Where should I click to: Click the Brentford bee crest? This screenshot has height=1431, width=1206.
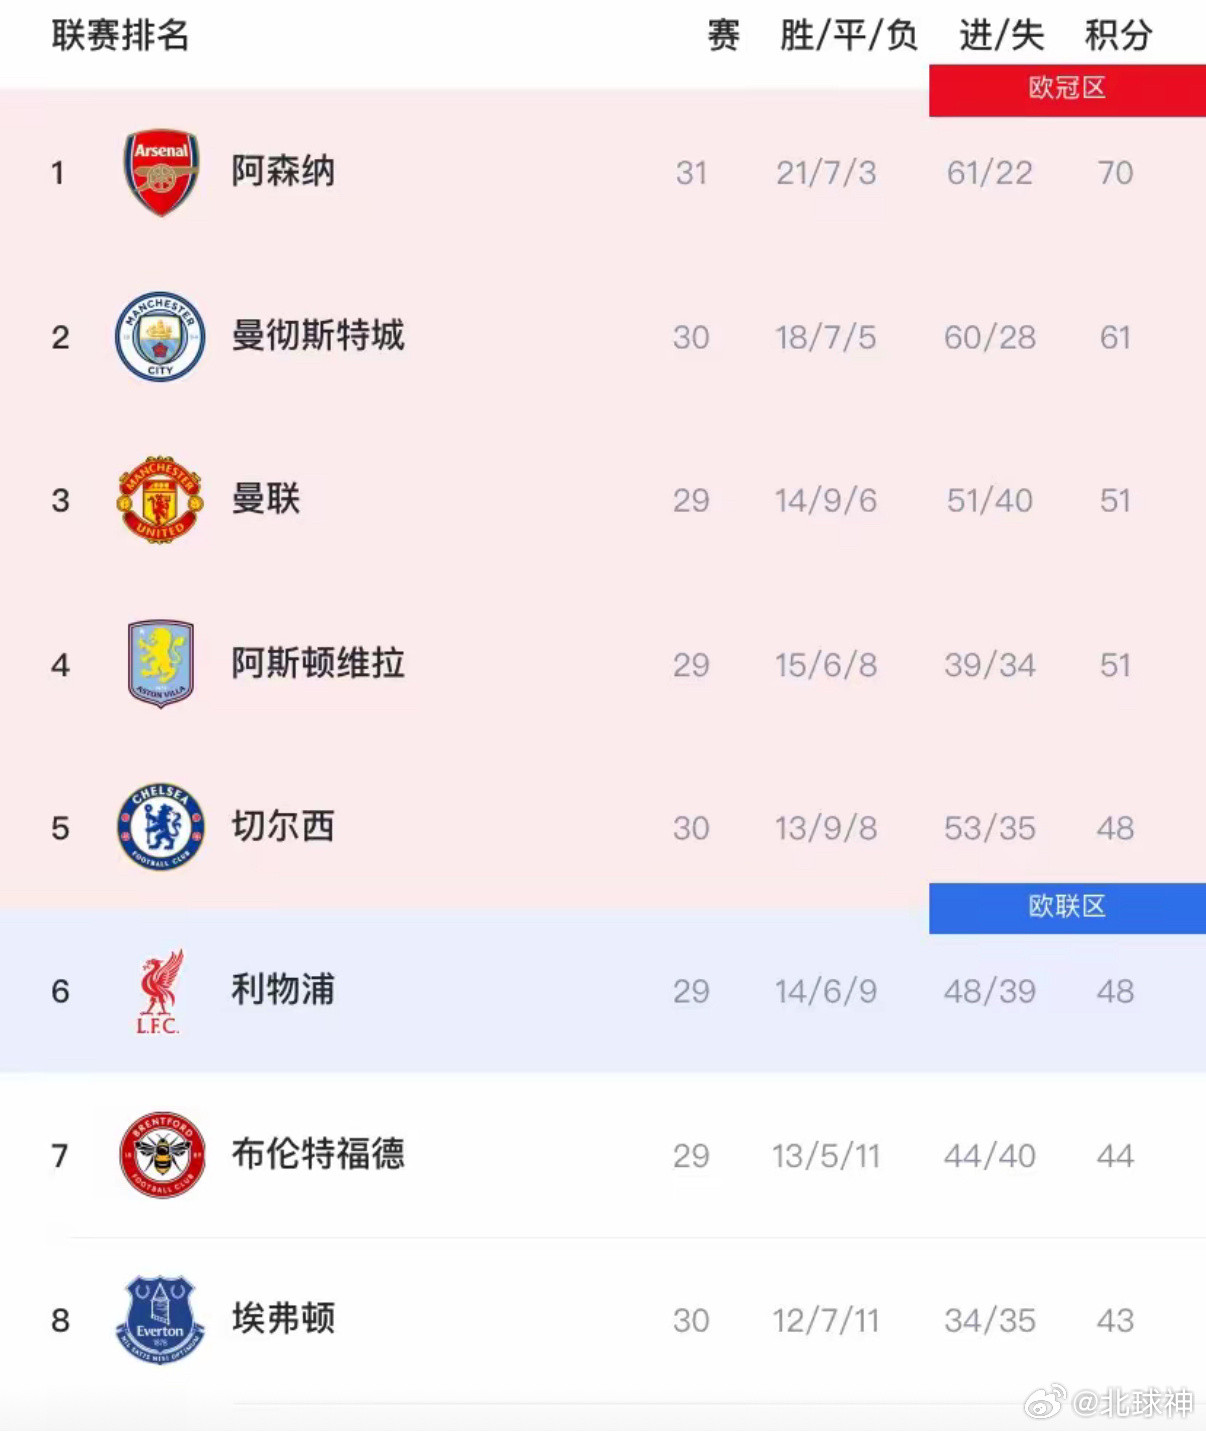pos(161,1155)
